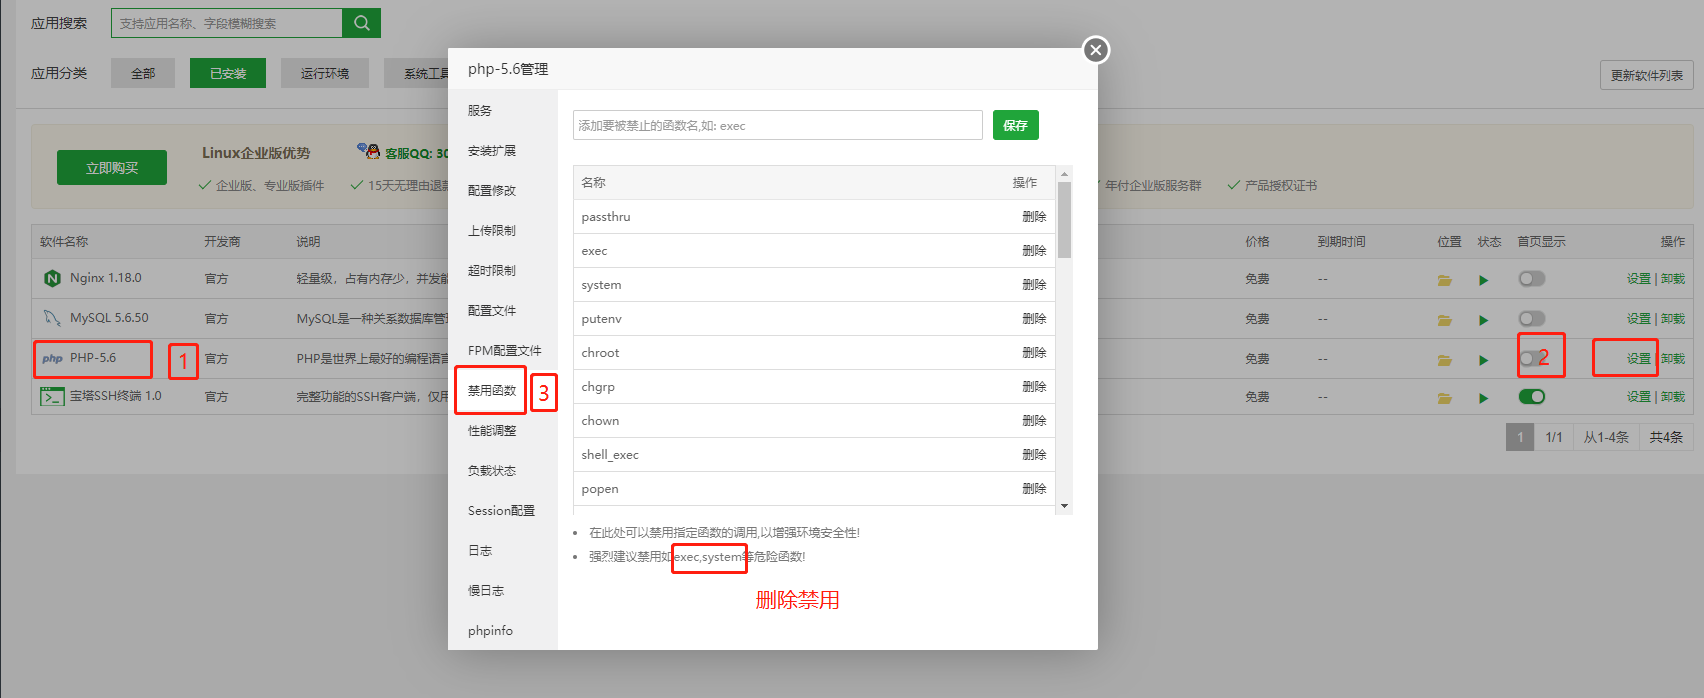The height and width of the screenshot is (698, 1704).
Task: Open the 超时限制 tab
Action: point(492,271)
